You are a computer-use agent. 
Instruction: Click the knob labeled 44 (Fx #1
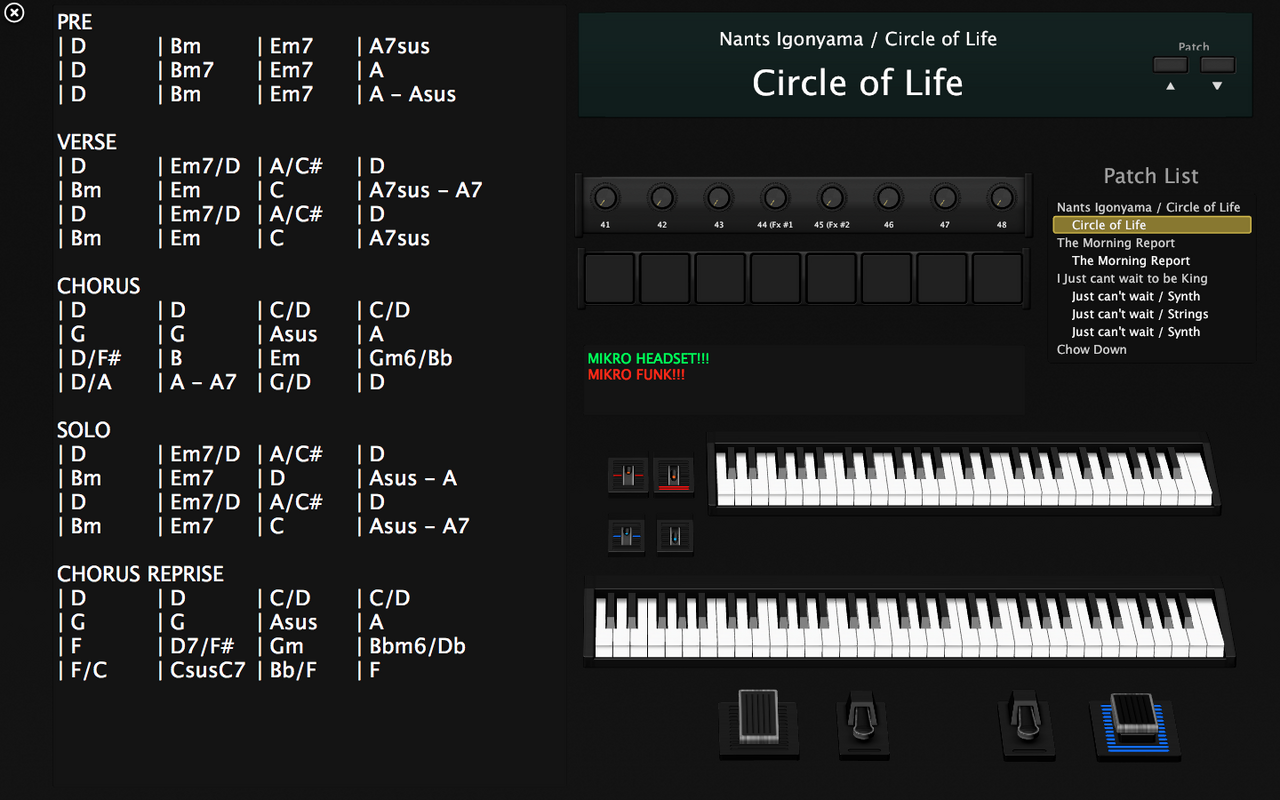(x=775, y=197)
